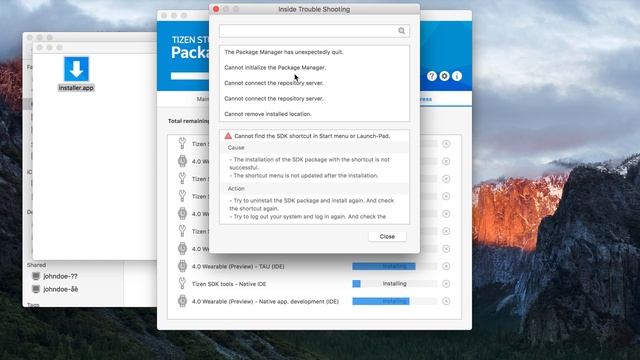Screen dimensions: 640x360
Task: Click the TAU (IDE) installing progress bar
Action: [x=394, y=267]
